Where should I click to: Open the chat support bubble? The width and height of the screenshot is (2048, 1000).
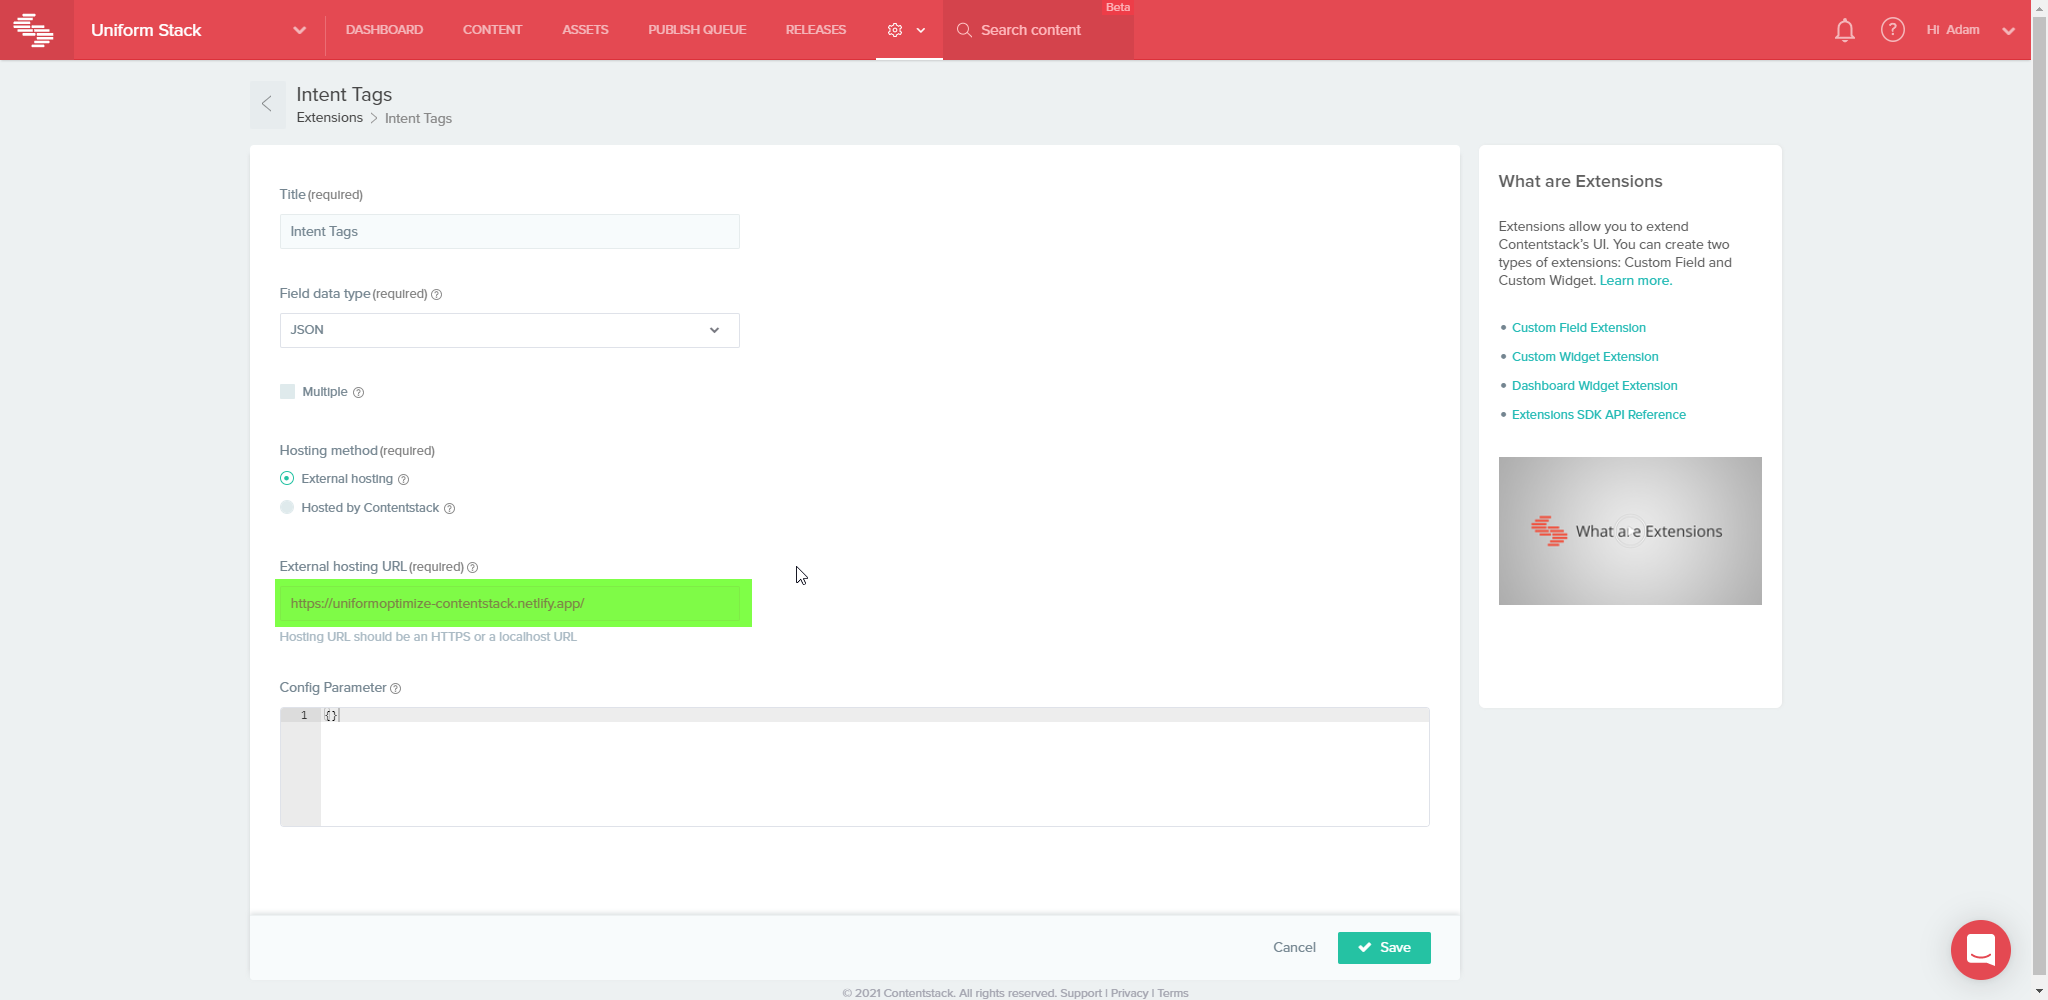coord(1980,949)
